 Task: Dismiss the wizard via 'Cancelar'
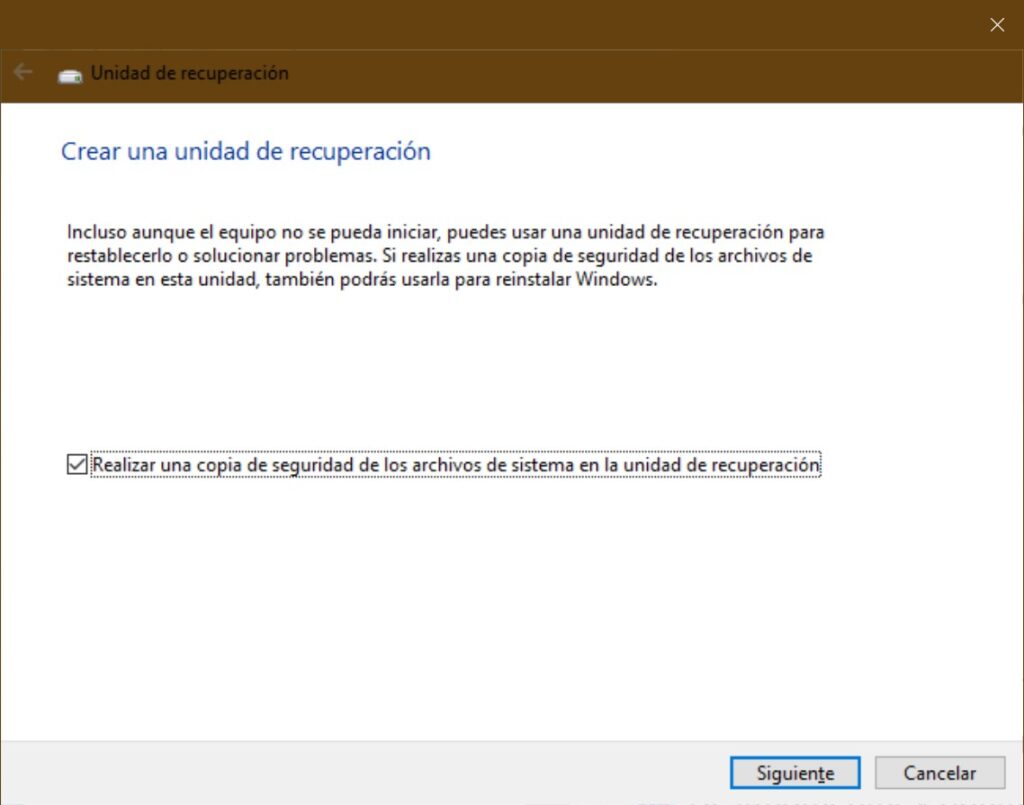pyautogui.click(x=939, y=772)
